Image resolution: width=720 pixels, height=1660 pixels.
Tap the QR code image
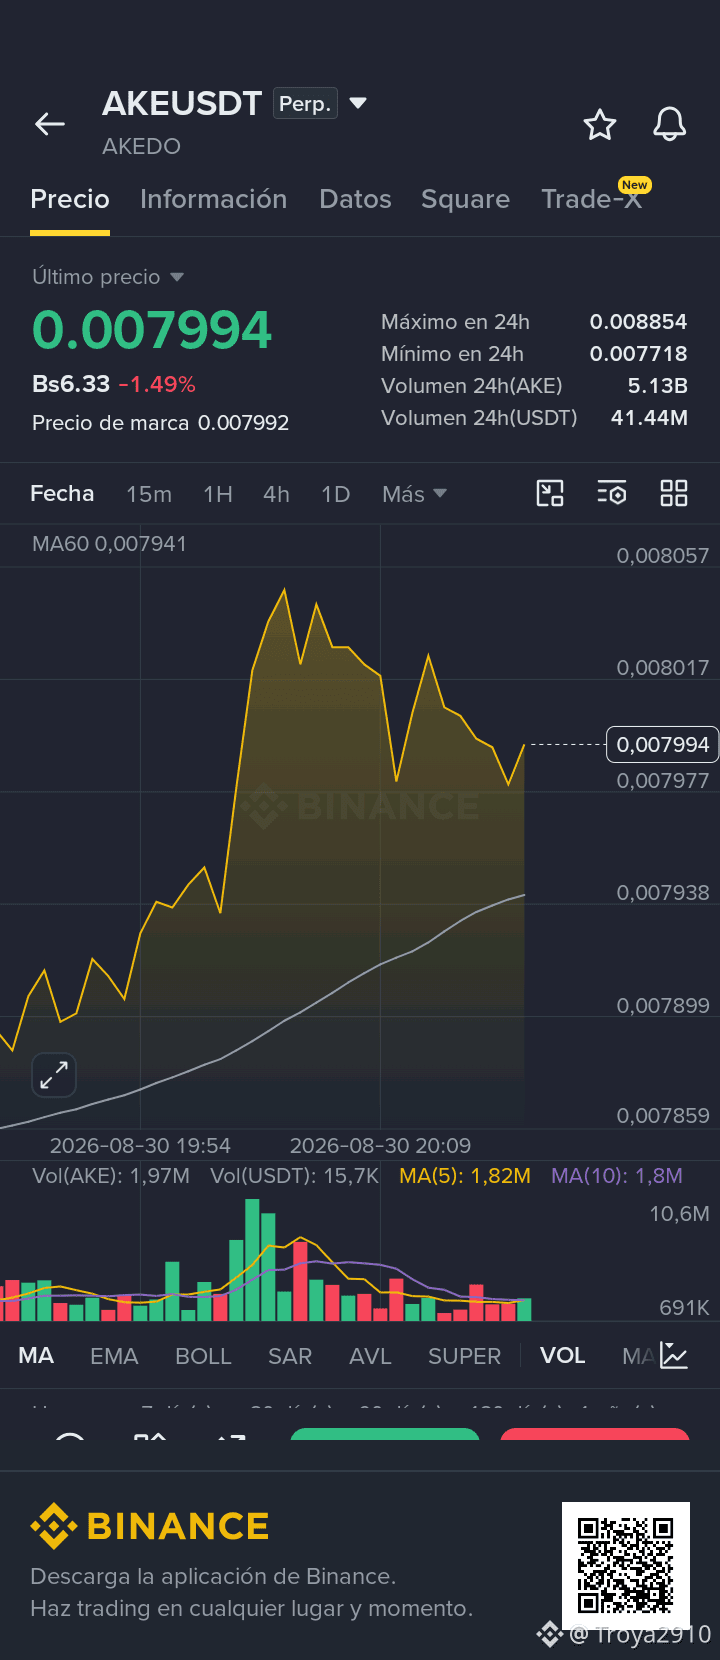click(626, 1565)
